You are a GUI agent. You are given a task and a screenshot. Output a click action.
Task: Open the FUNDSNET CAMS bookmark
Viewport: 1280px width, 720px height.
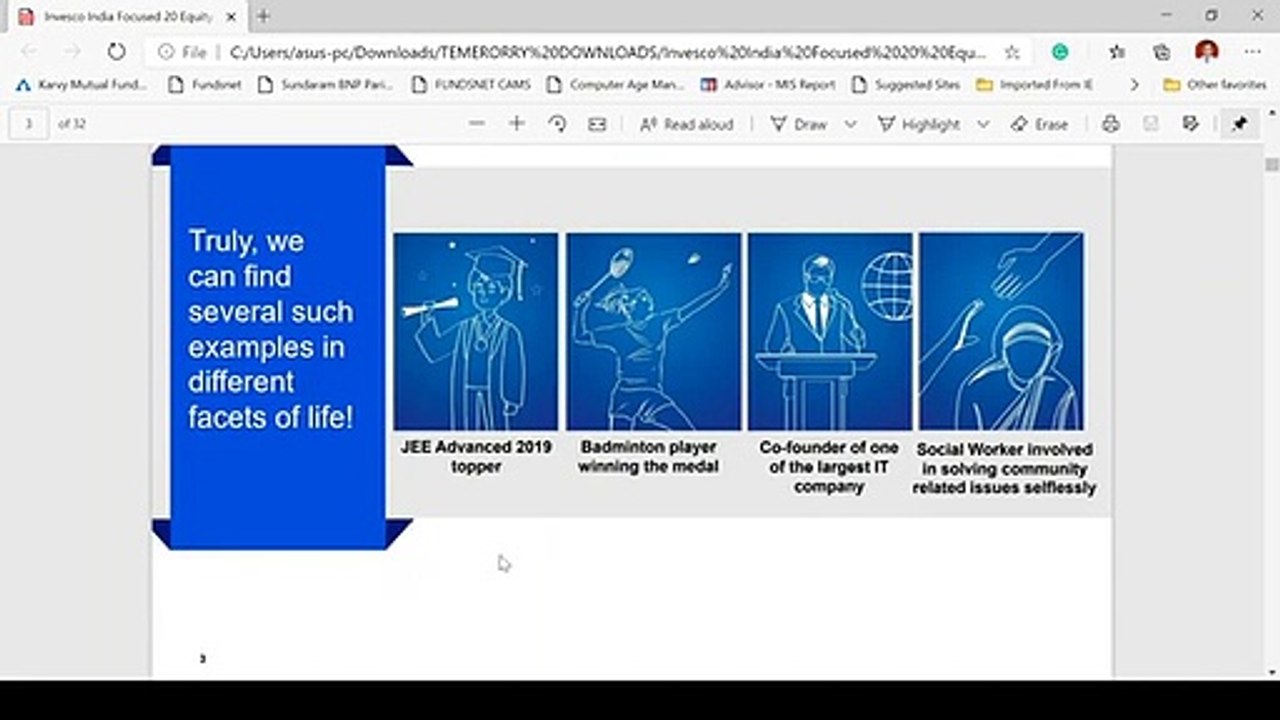tap(471, 85)
